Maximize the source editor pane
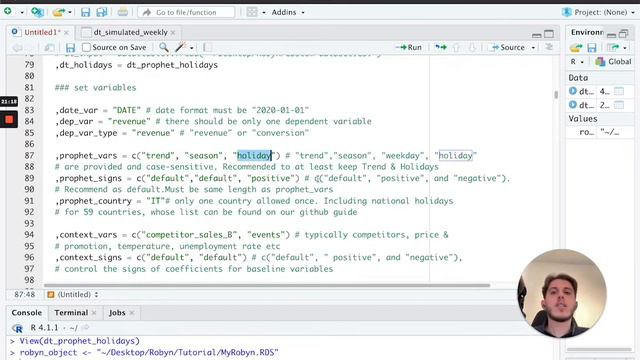Viewport: 640px width, 360px height. click(x=549, y=33)
